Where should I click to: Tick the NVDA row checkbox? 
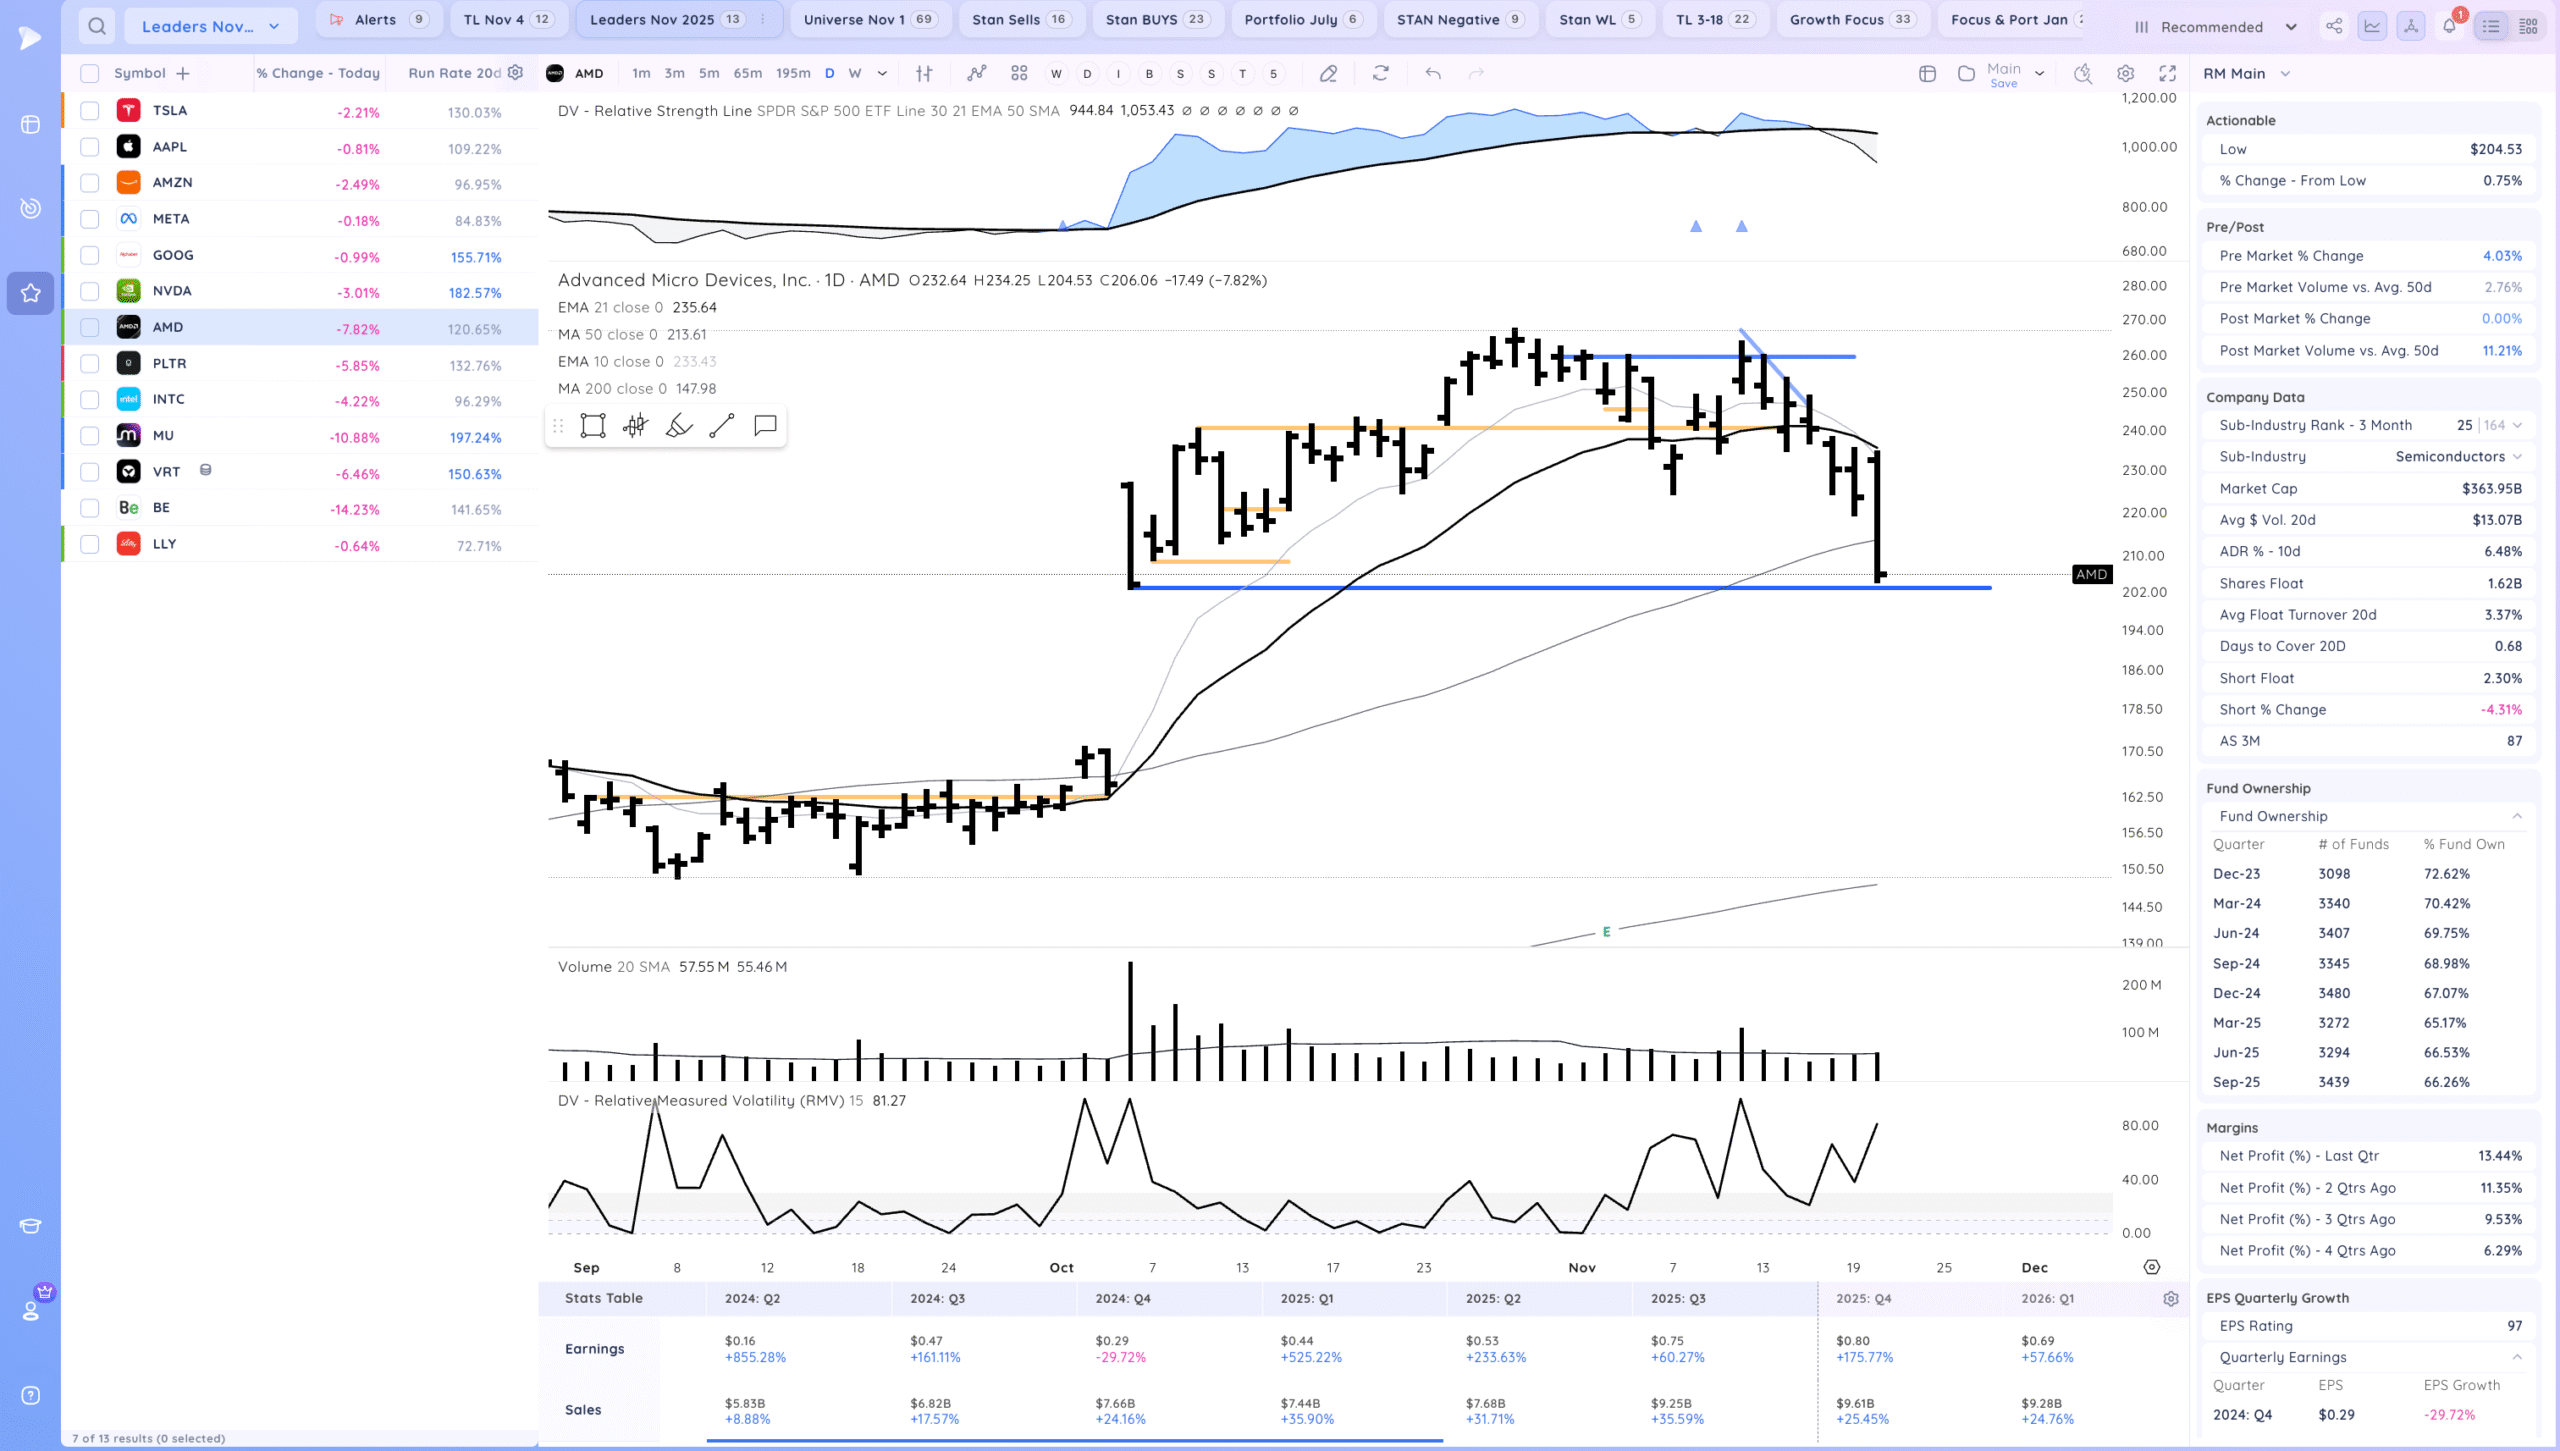pyautogui.click(x=90, y=291)
